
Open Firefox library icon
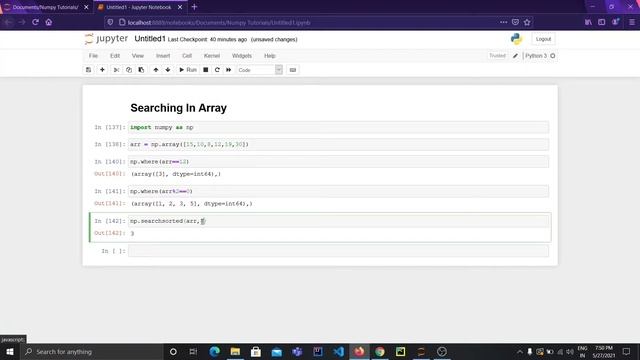[x=588, y=22]
